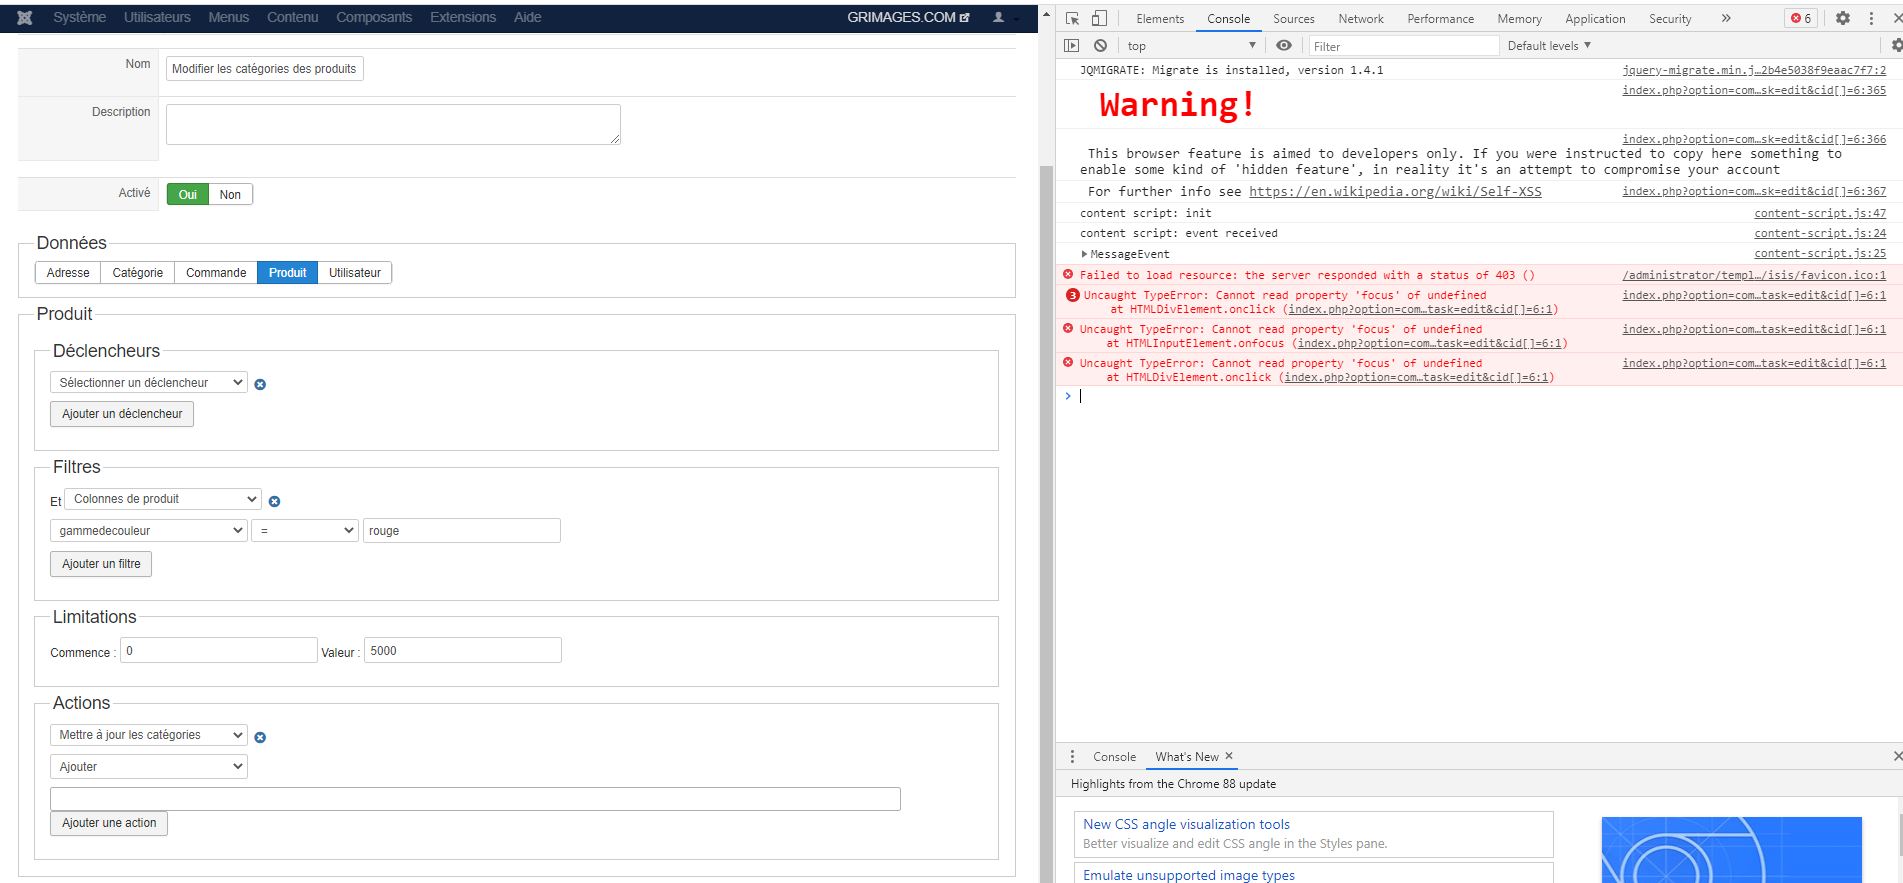Open the Mettre à jour les catégories dropdown
This screenshot has height=883, width=1903.
pos(148,735)
